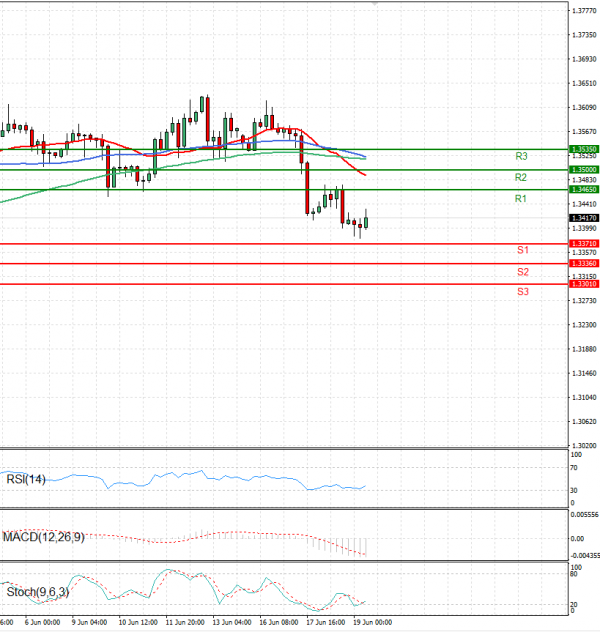Click the S1 support label

[522, 249]
